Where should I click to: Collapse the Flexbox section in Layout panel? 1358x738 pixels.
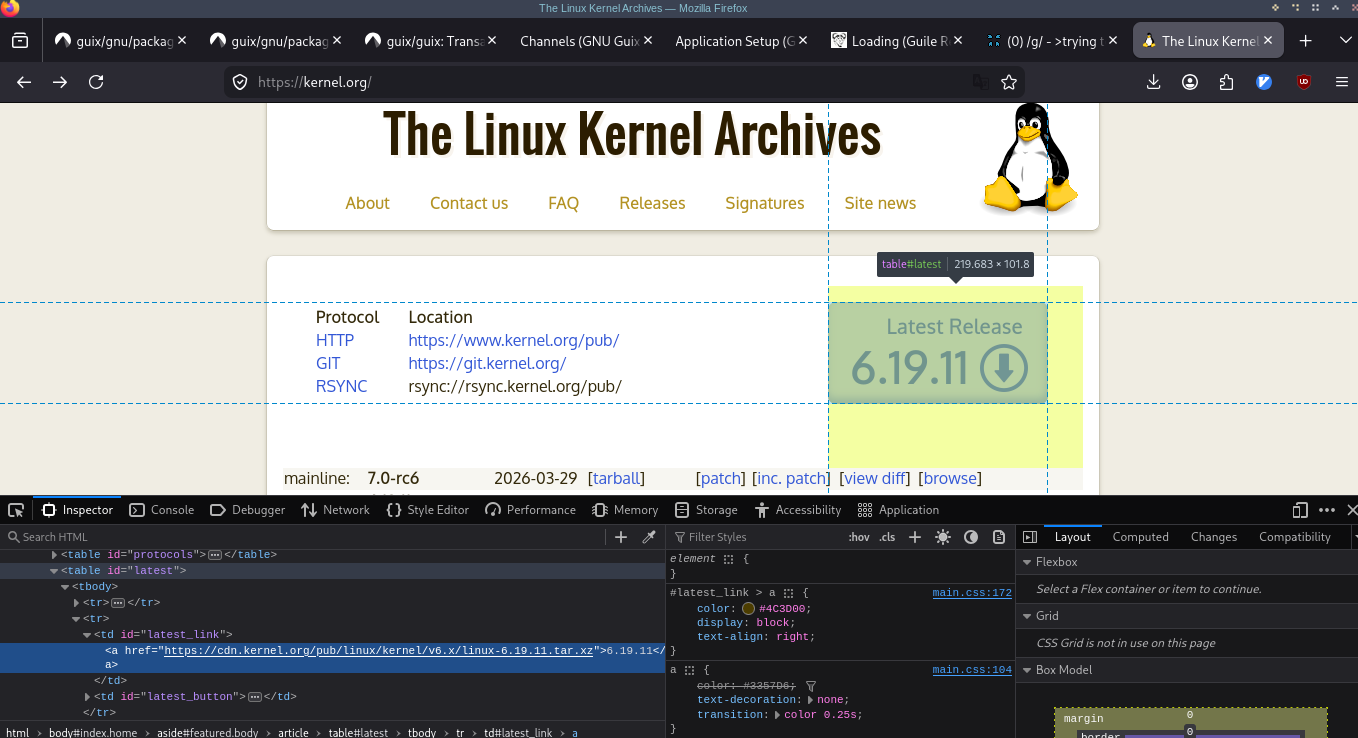pyautogui.click(x=1027, y=562)
